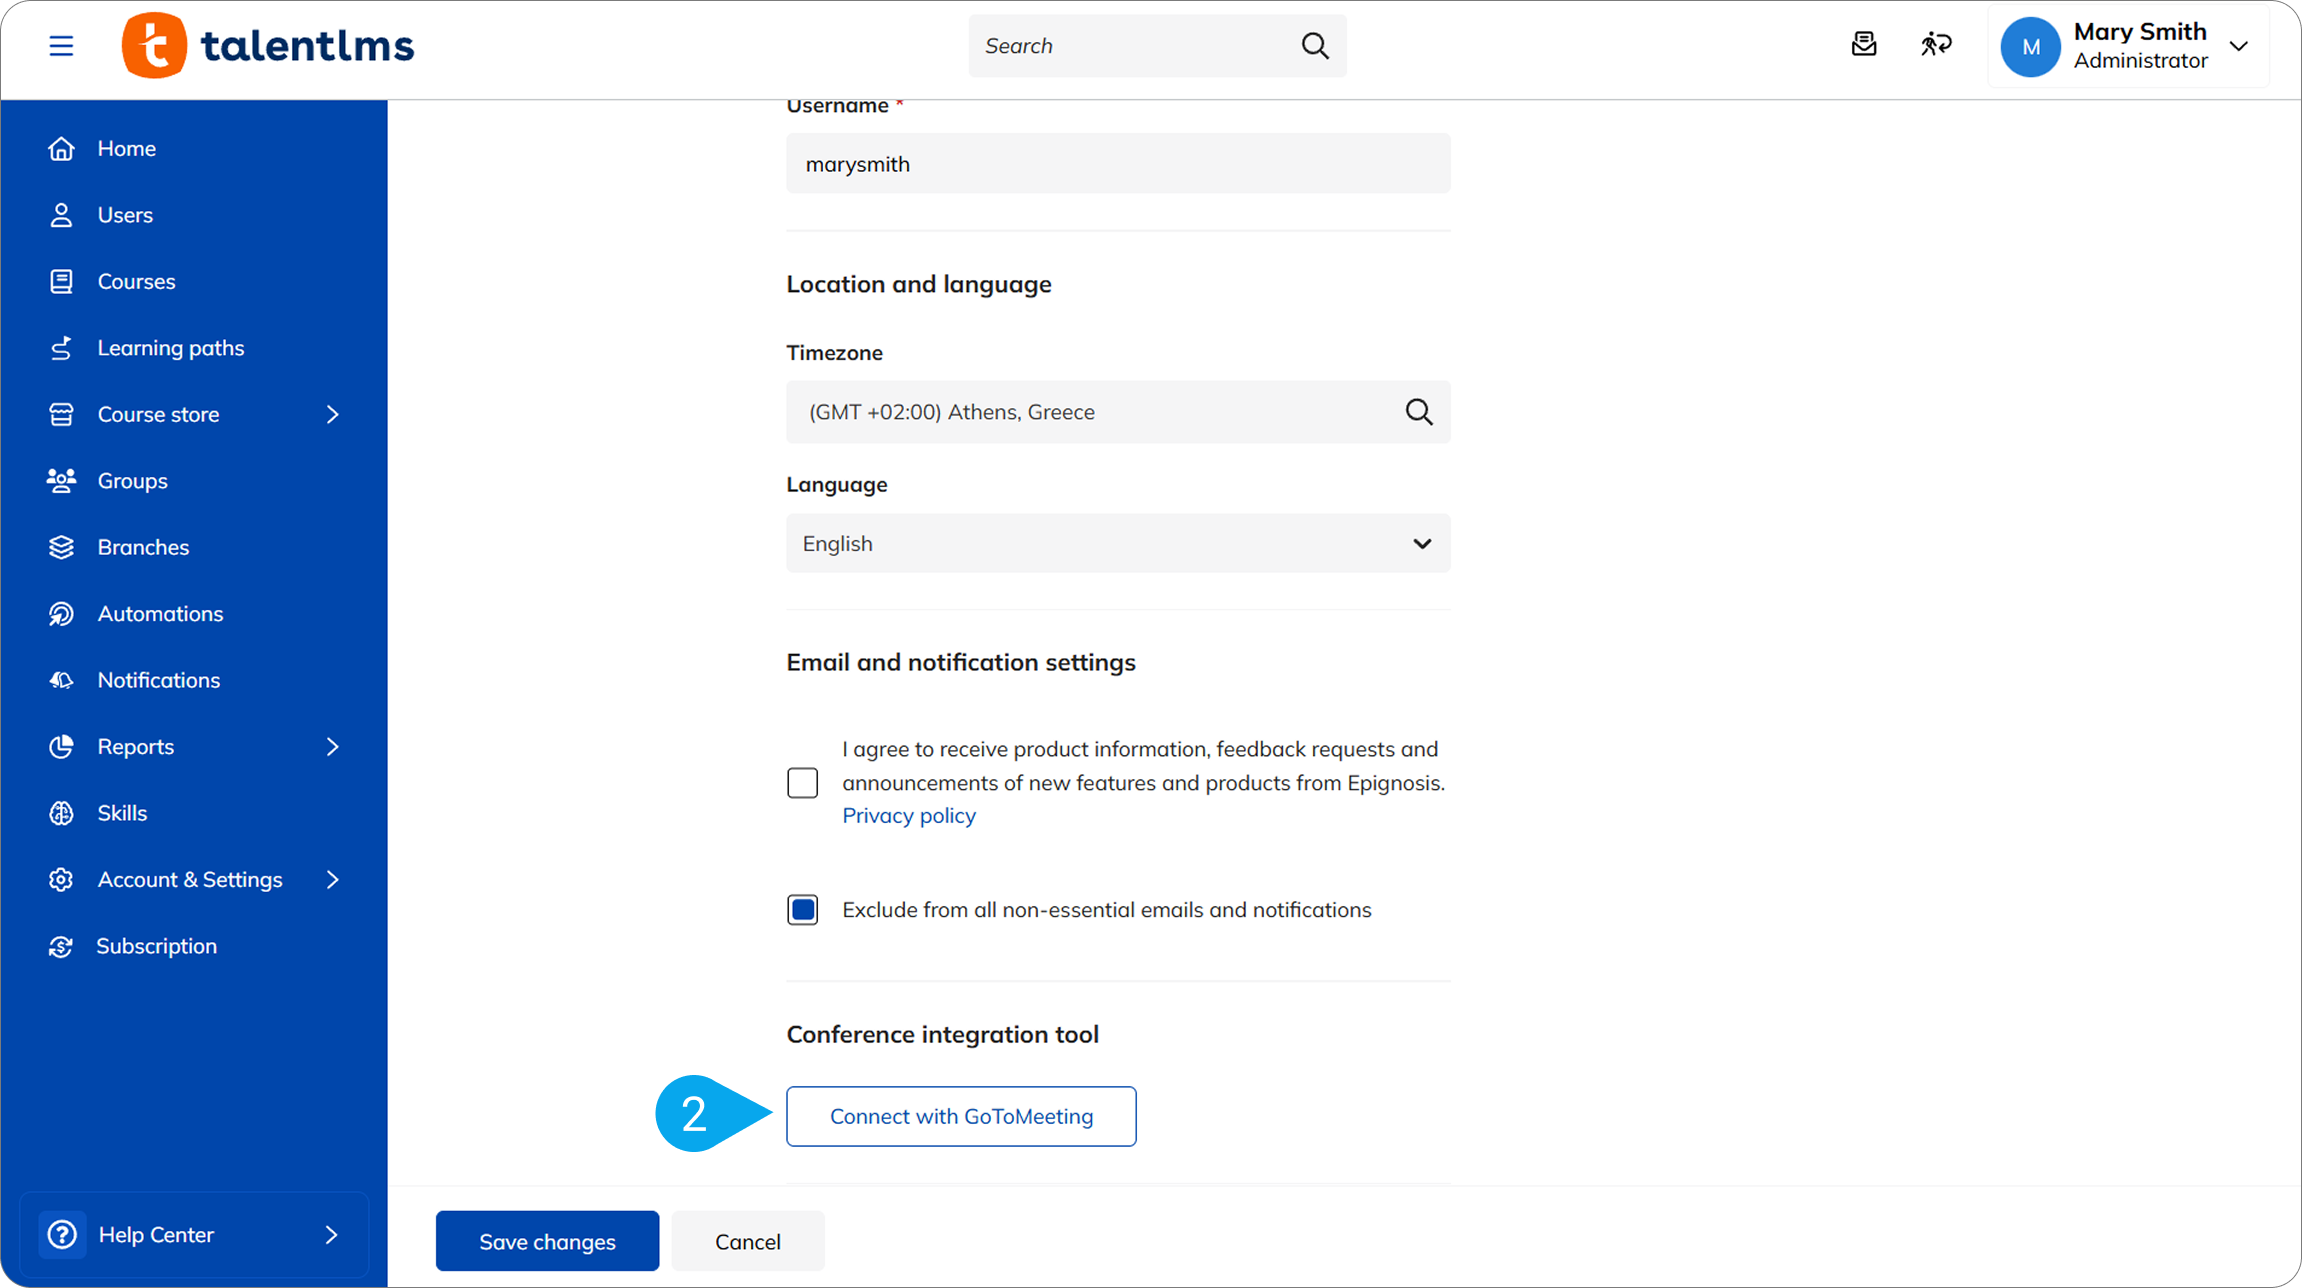
Task: Click the TalentLMS logo
Action: pos(267,46)
